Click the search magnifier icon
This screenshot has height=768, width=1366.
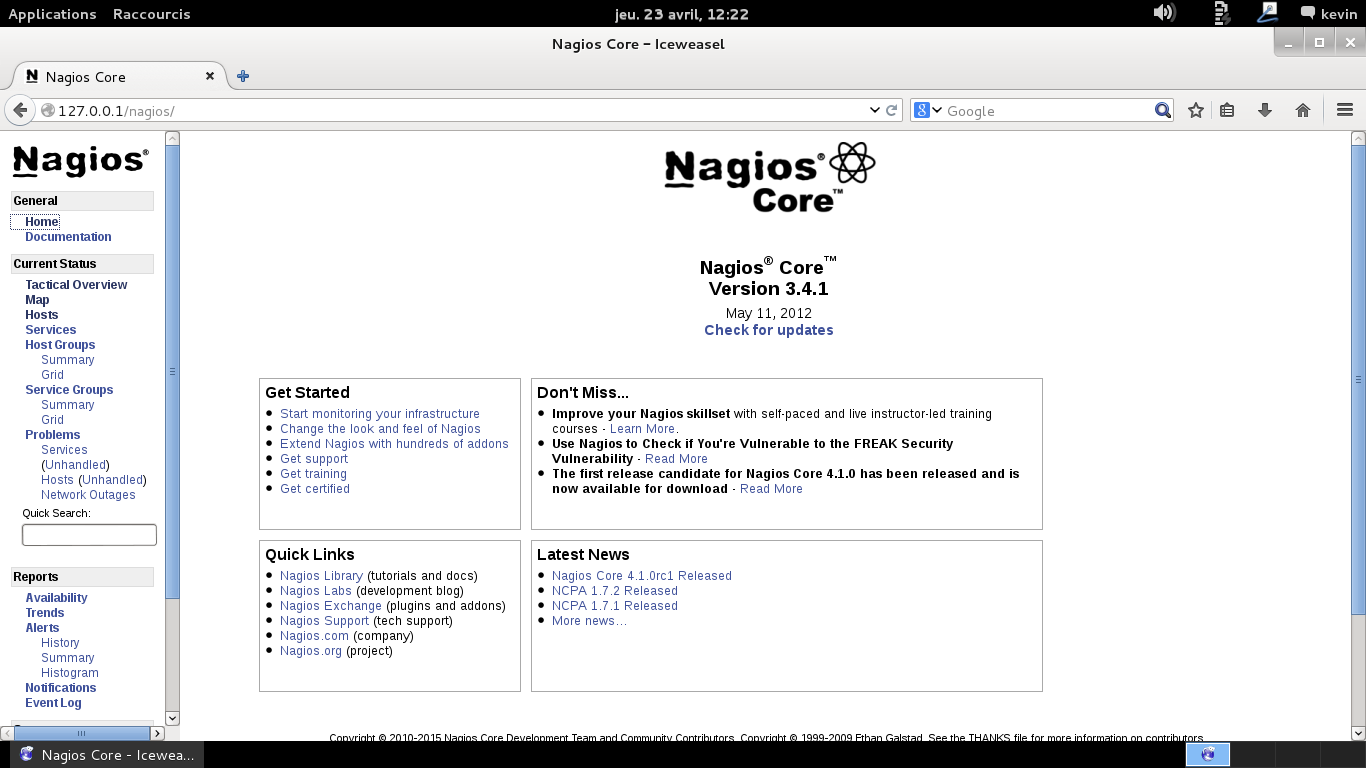pos(1162,110)
